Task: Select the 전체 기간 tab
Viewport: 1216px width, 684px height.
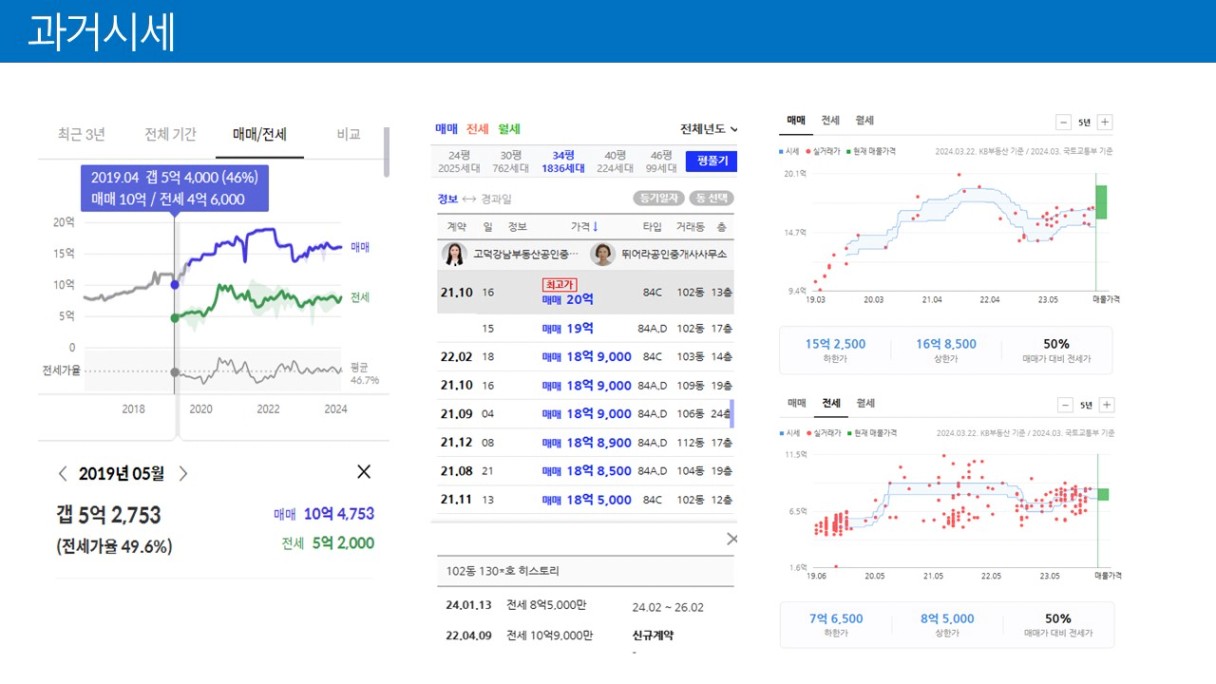Action: click(x=170, y=134)
